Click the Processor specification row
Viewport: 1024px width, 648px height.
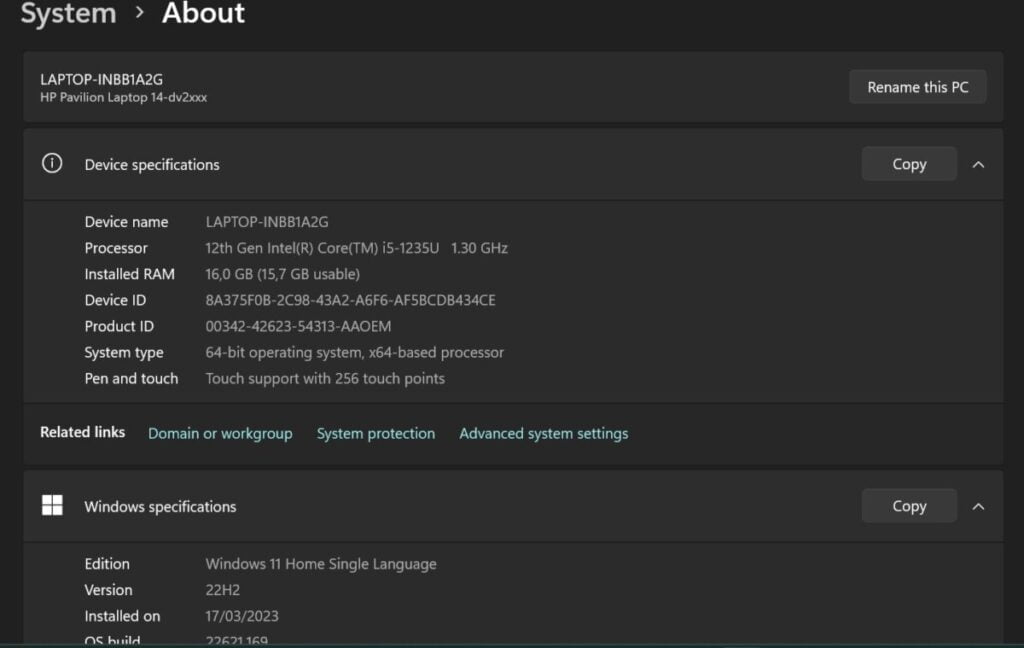(356, 248)
